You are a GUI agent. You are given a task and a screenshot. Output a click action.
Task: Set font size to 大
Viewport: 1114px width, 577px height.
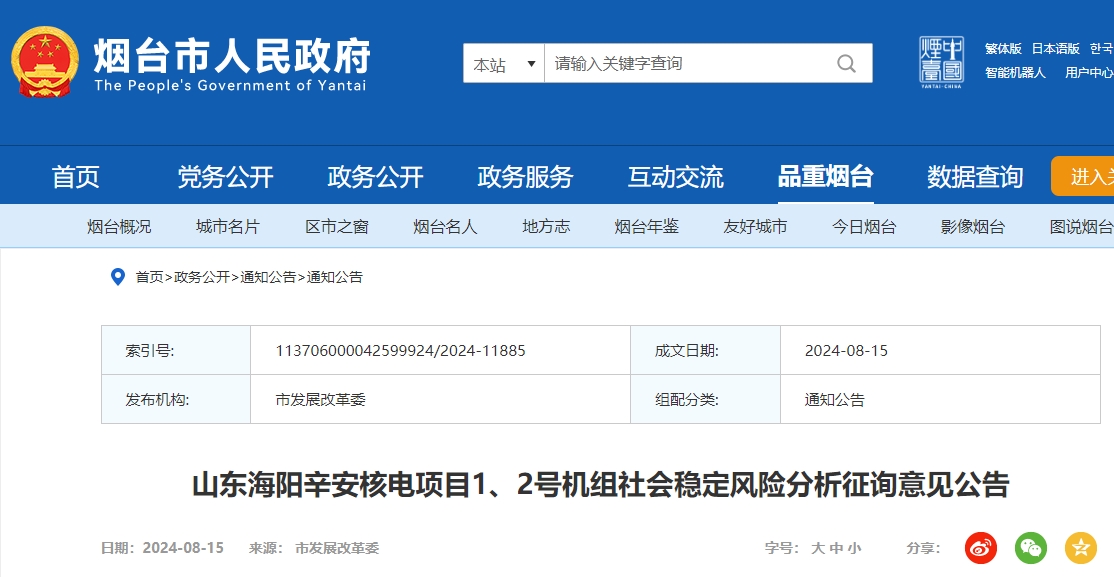(x=817, y=548)
